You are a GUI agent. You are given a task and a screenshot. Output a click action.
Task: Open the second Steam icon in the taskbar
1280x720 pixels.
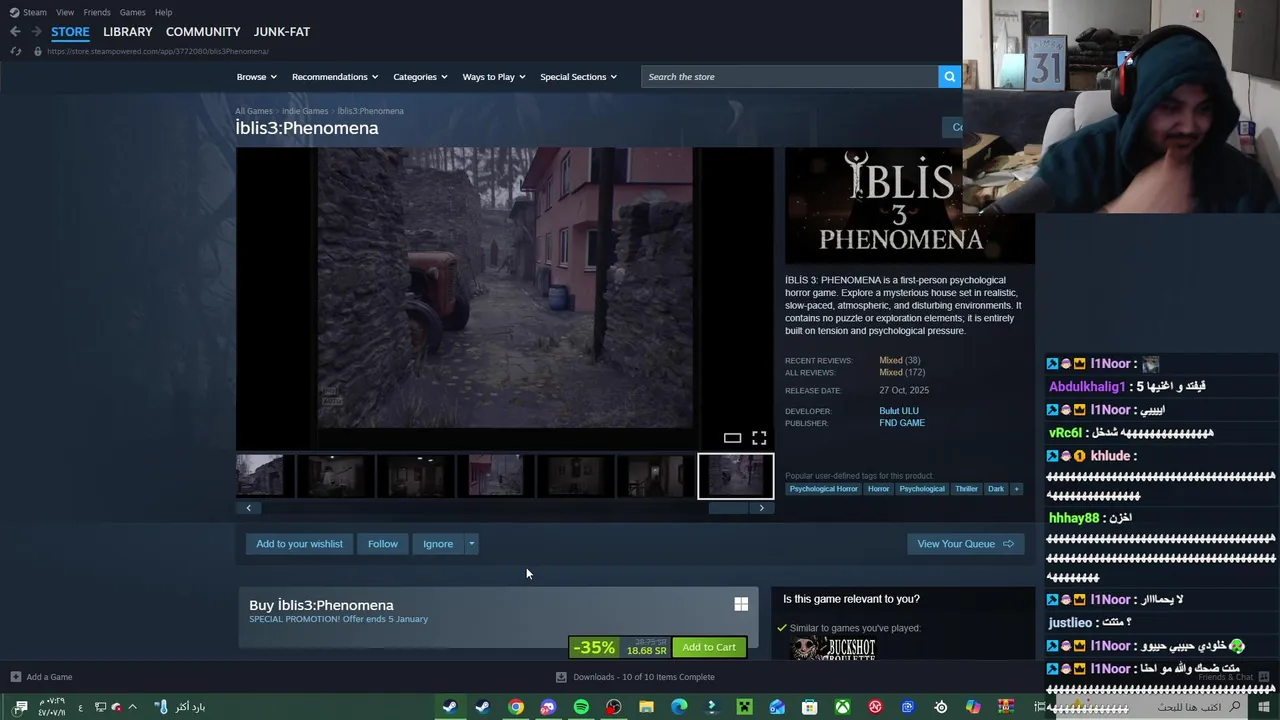[482, 707]
